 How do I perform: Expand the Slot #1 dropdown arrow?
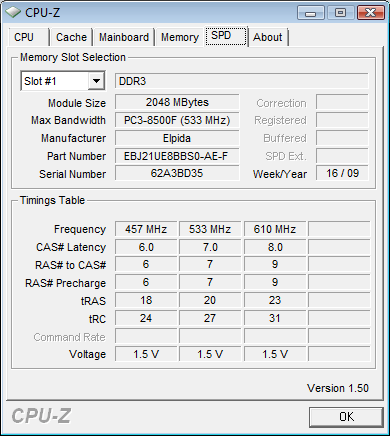point(96,81)
